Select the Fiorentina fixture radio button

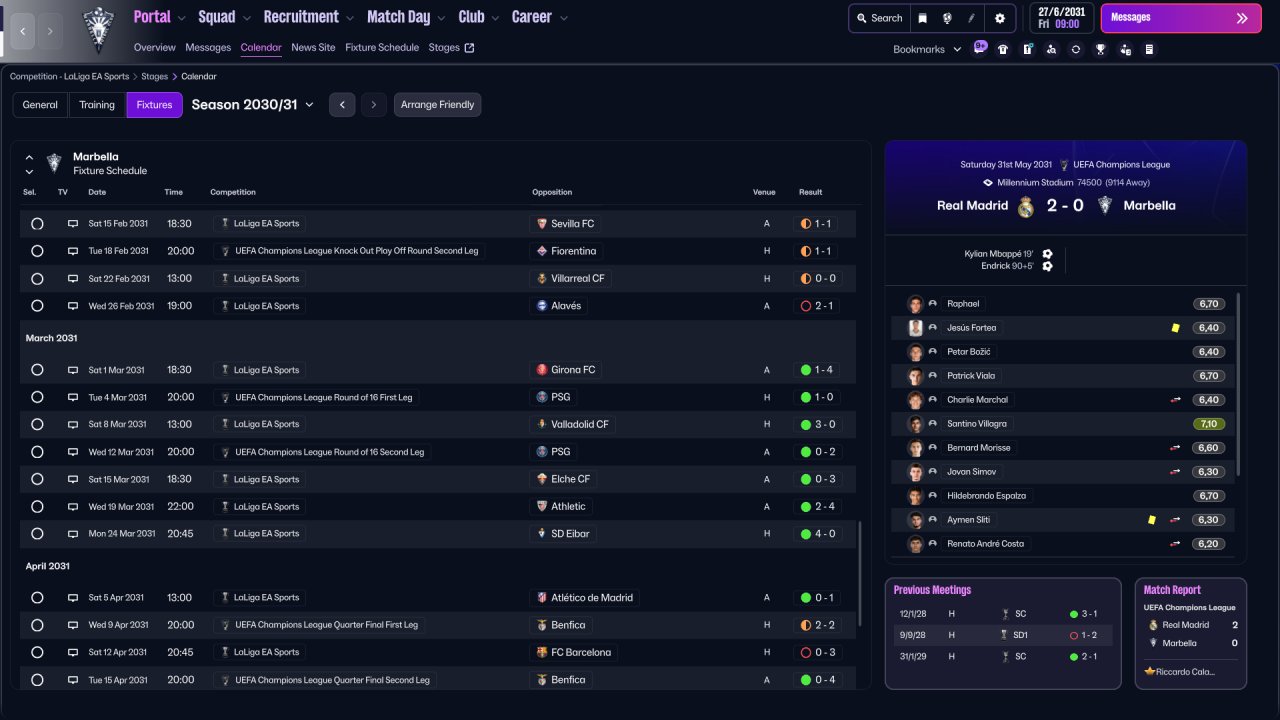[37, 251]
